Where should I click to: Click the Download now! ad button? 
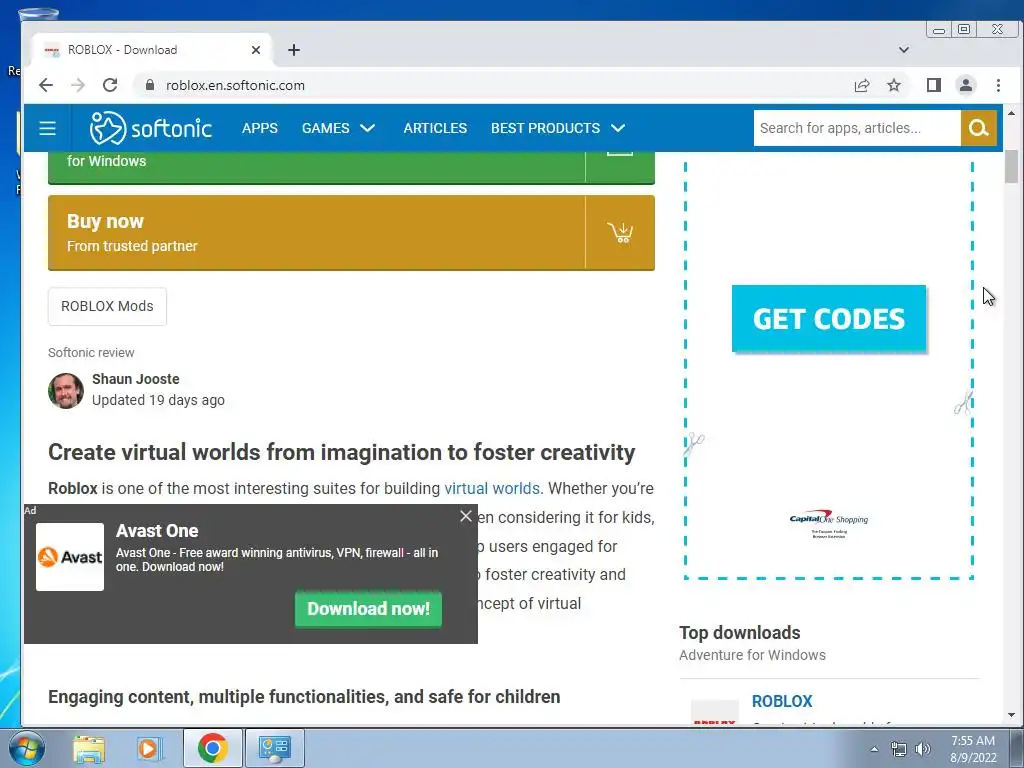[368, 609]
